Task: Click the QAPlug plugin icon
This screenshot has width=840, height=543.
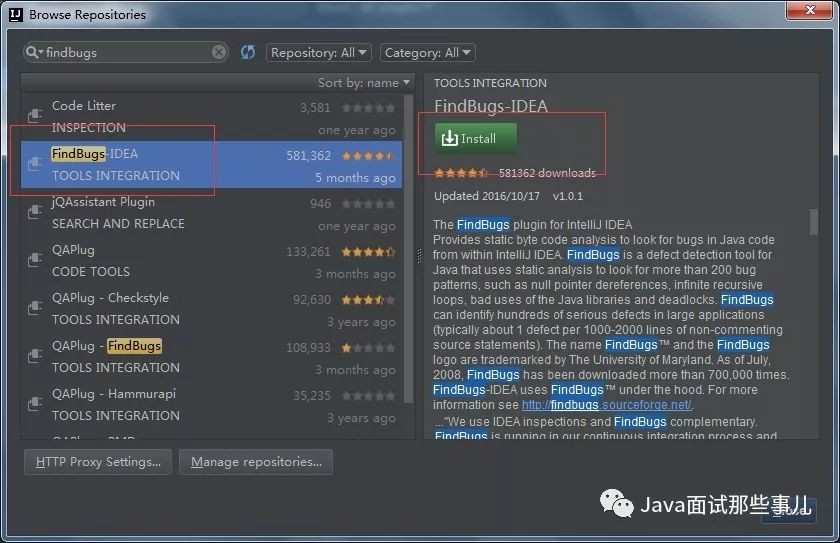Action: click(35, 260)
